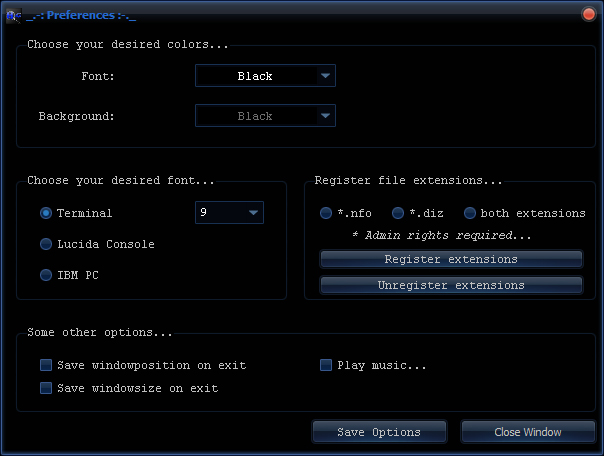Click the app icon in the title bar
604x456 pixels.
(x=12, y=13)
